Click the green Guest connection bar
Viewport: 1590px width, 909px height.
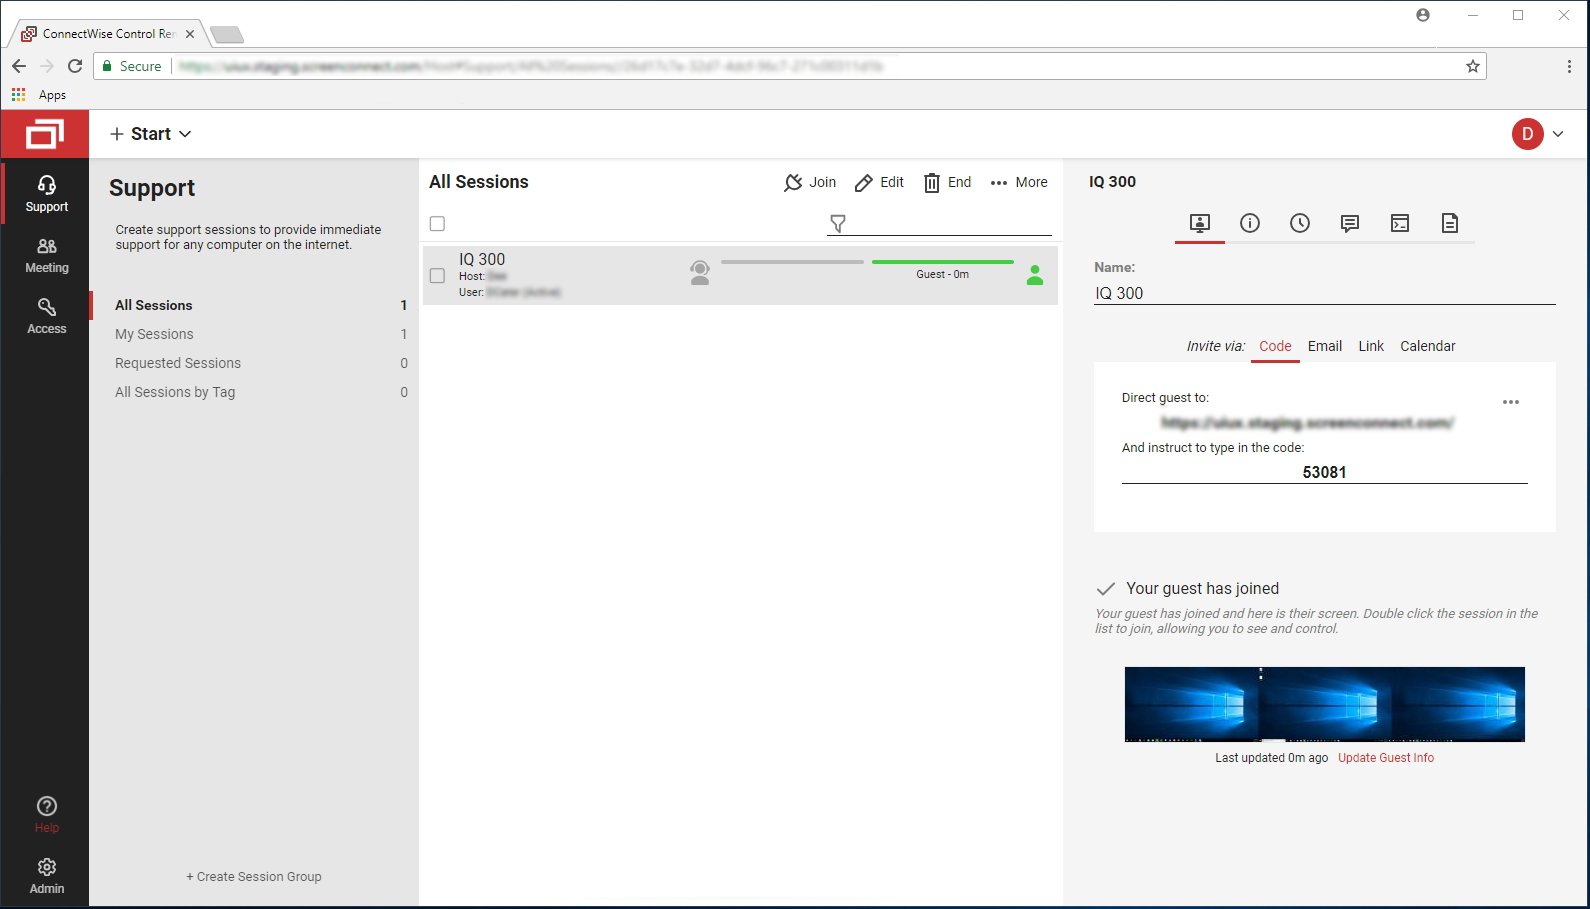coord(943,262)
